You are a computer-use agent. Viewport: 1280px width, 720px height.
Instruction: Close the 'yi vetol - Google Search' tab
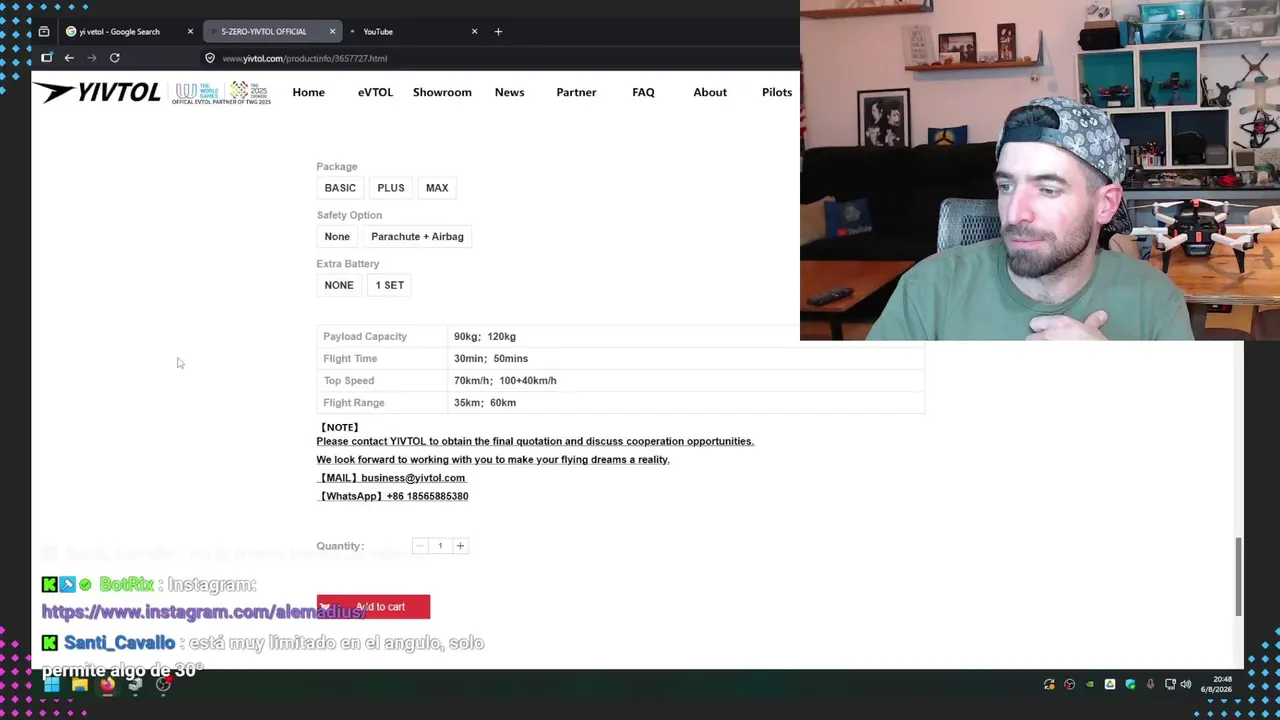click(x=190, y=31)
